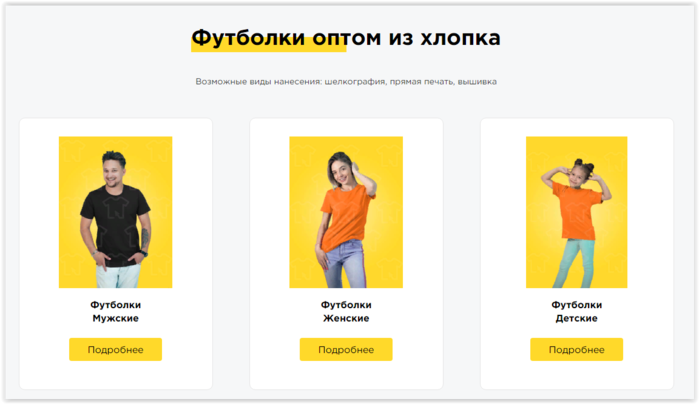Click the yellow highlight under Футболки
Screen dimensions: 699x404
[268, 46]
